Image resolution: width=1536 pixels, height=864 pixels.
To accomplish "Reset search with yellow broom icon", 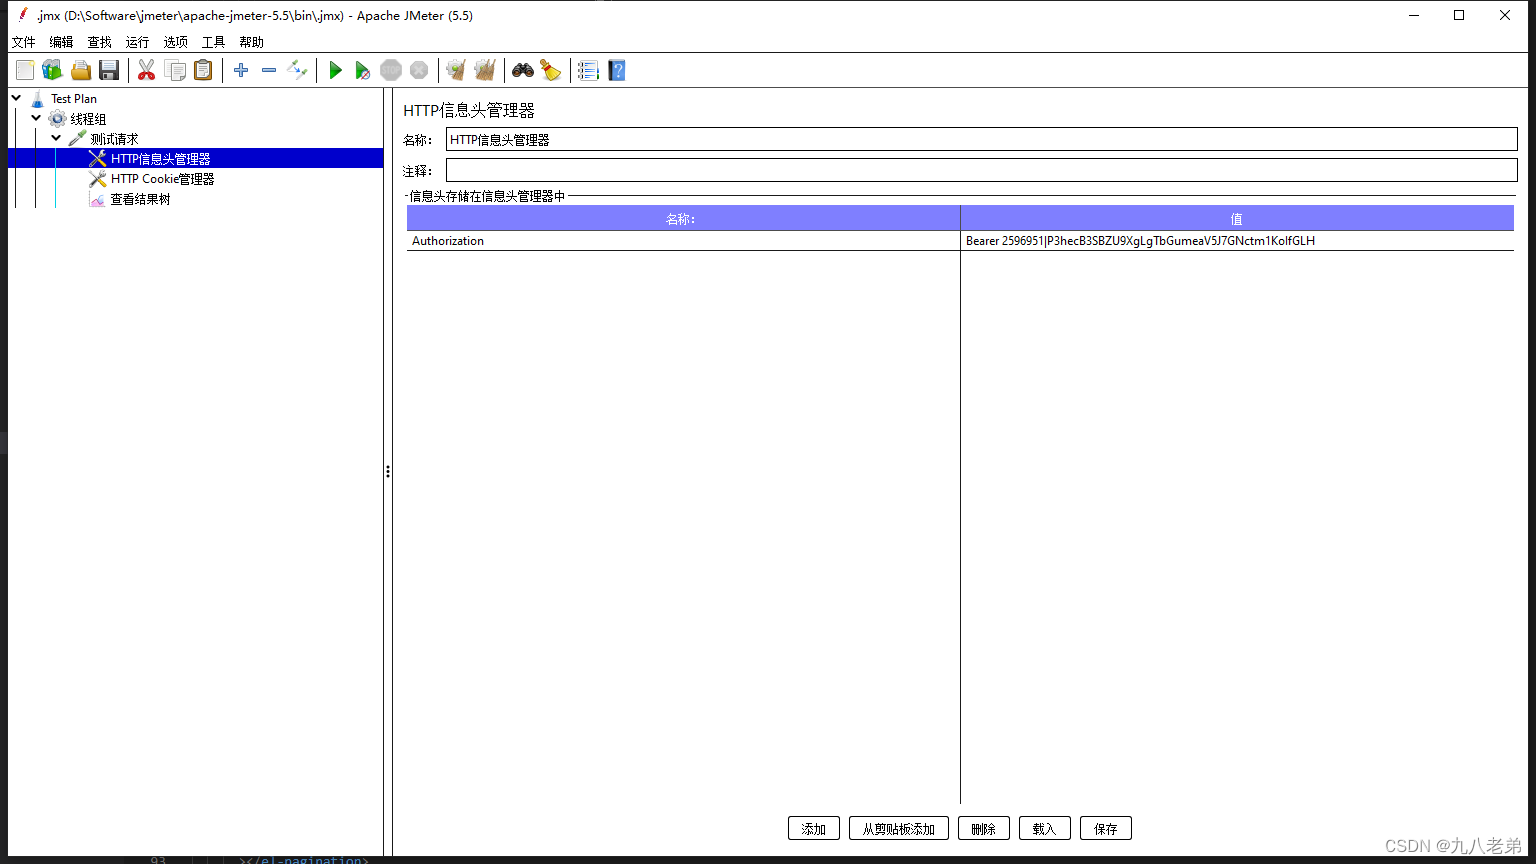I will coord(551,70).
